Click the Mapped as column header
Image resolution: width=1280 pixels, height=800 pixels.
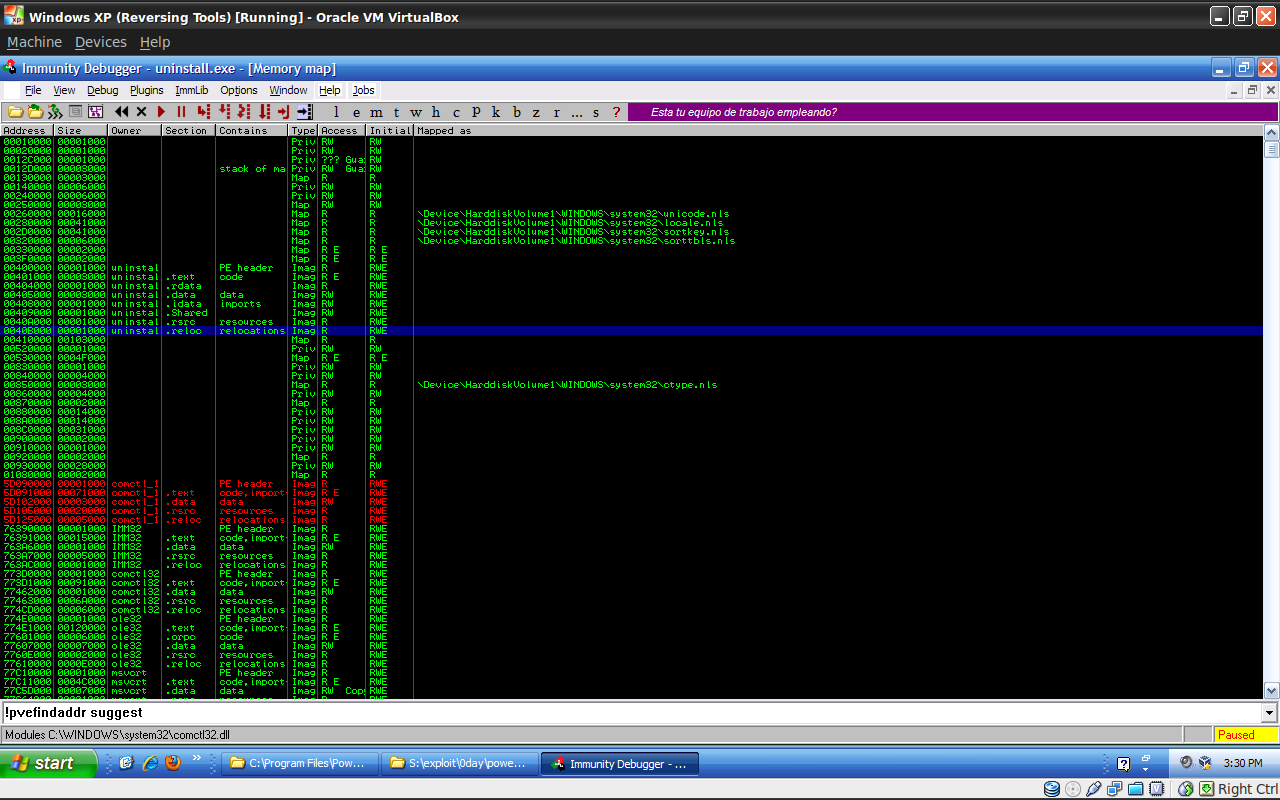pyautogui.click(x=838, y=131)
